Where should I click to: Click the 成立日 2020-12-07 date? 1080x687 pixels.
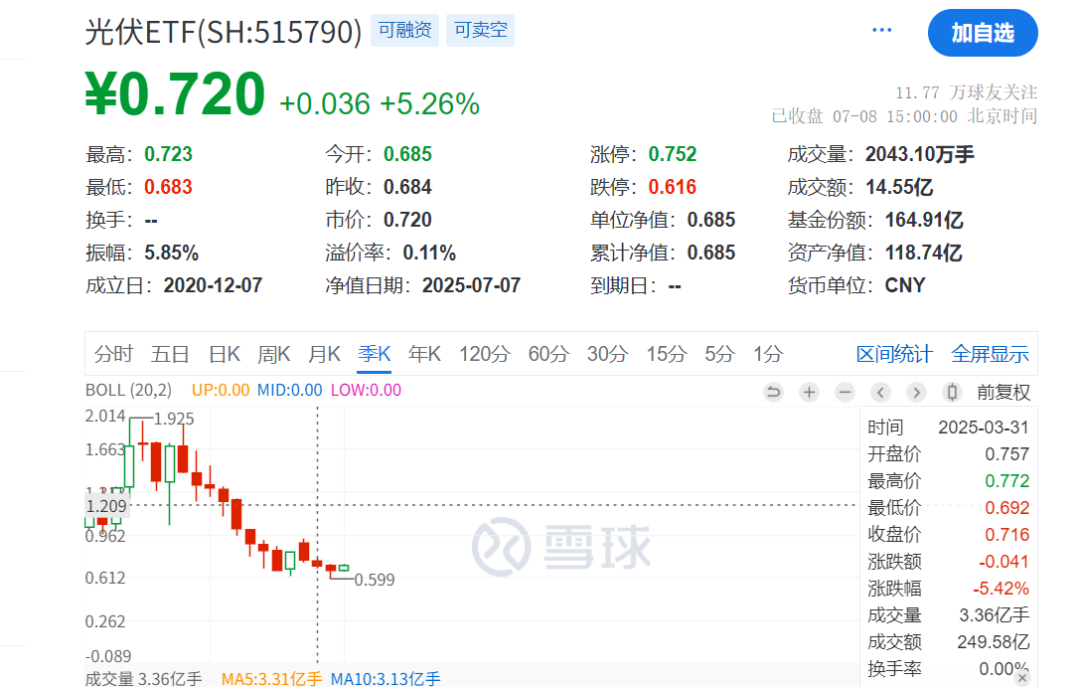[x=213, y=285]
